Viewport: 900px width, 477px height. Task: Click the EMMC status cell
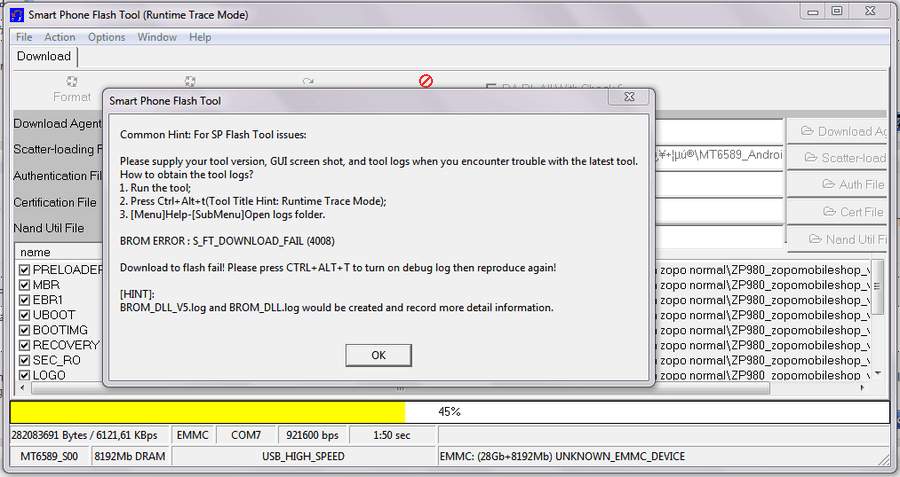pyautogui.click(x=193, y=435)
